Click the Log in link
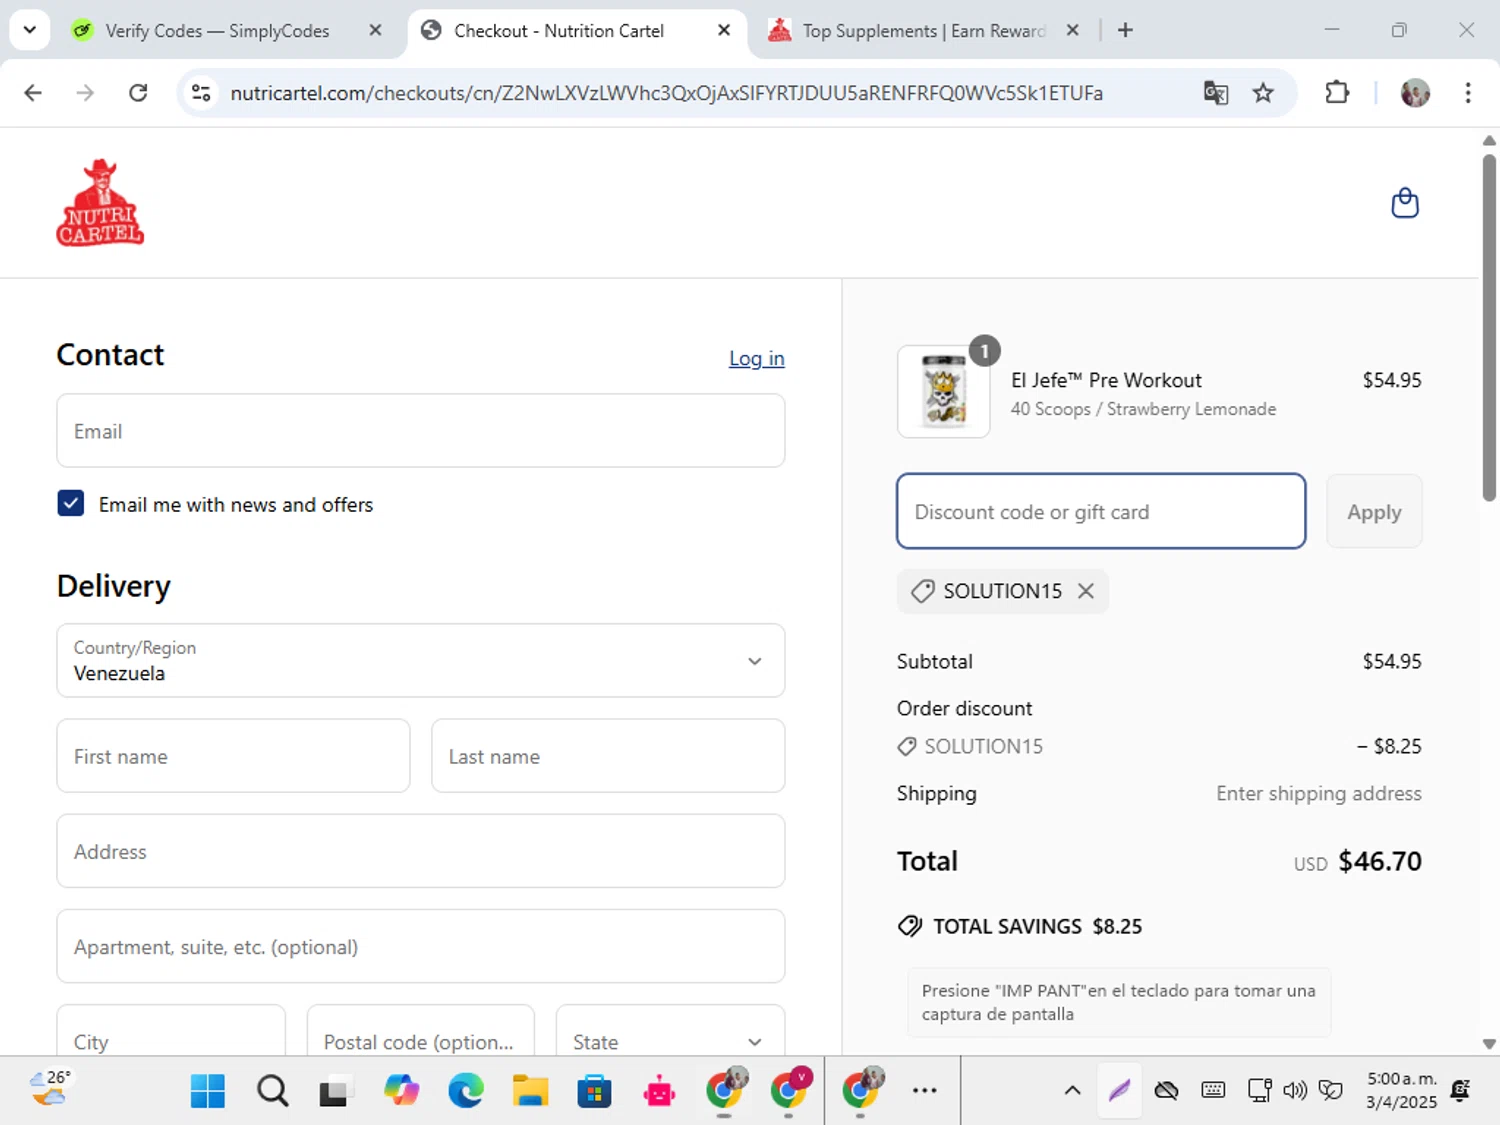Screen dimensions: 1500x1125 pos(756,358)
